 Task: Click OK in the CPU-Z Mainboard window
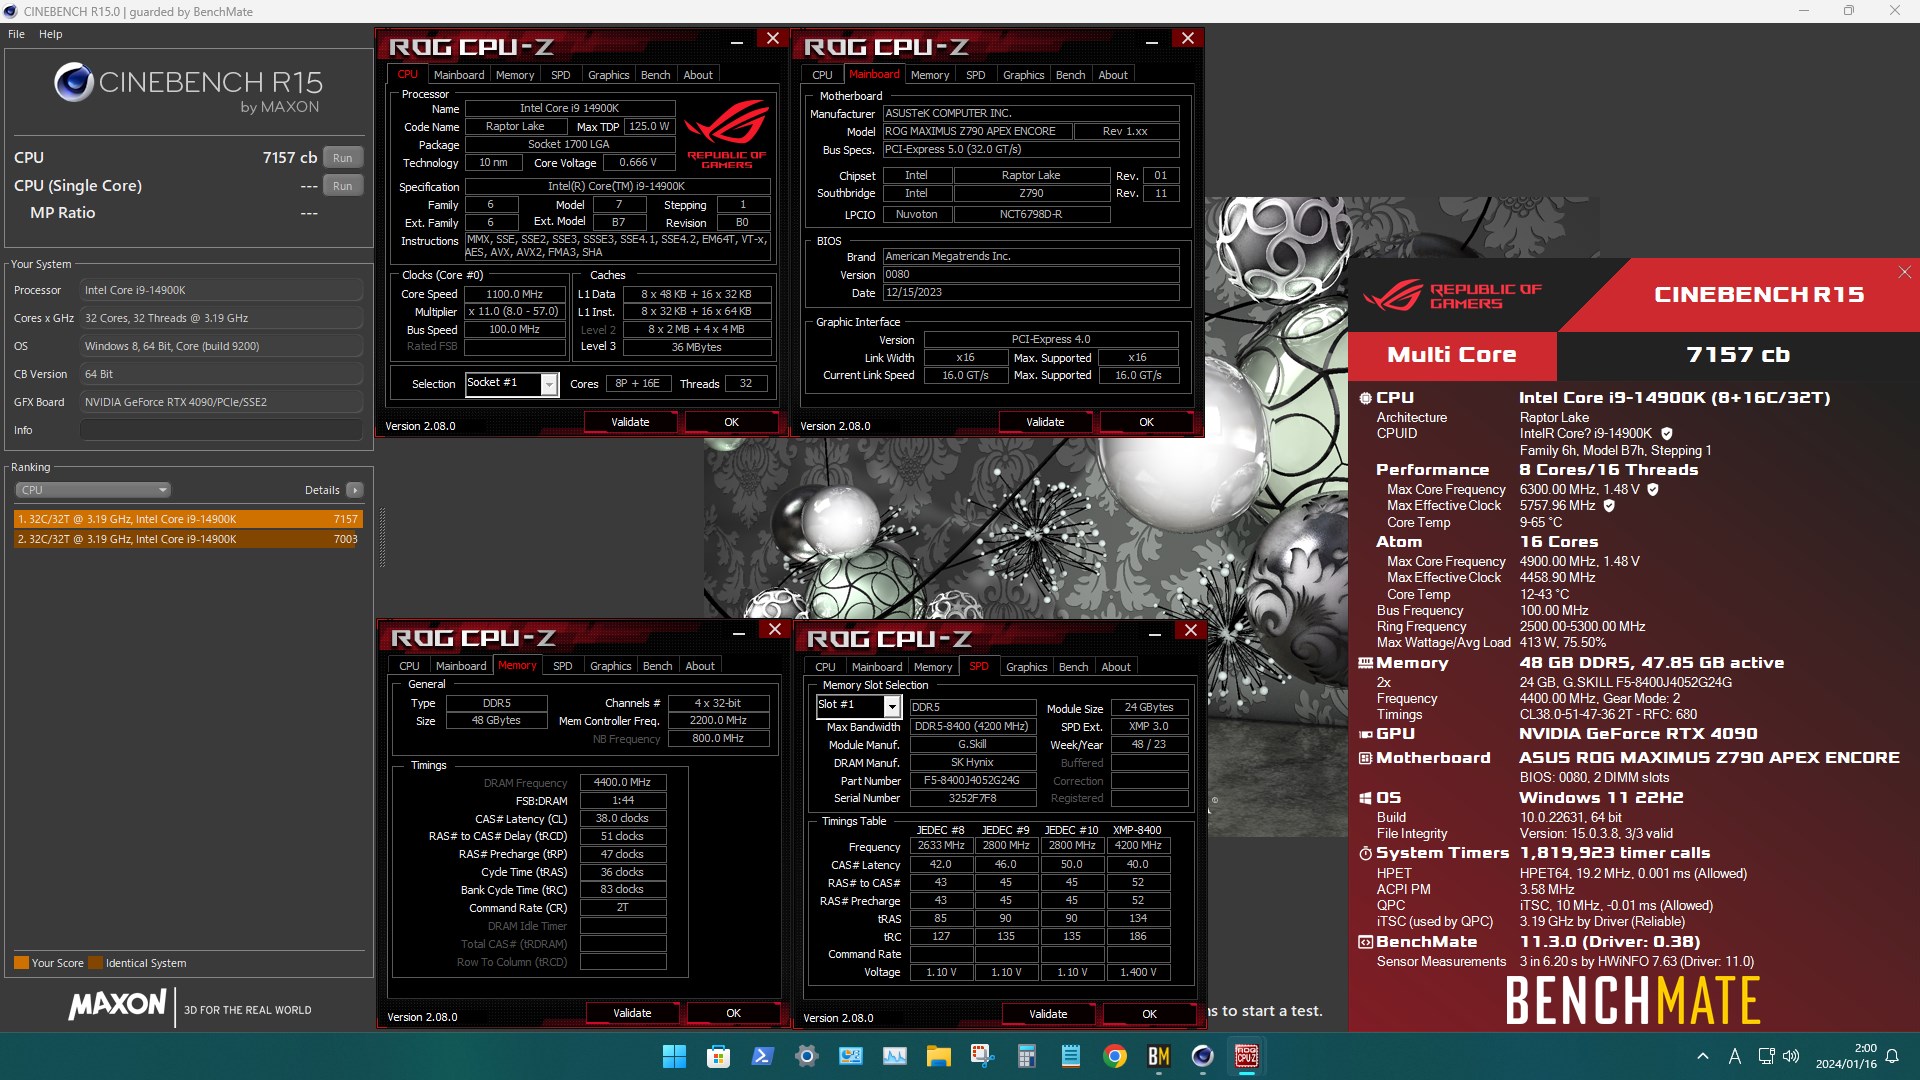pos(1146,423)
